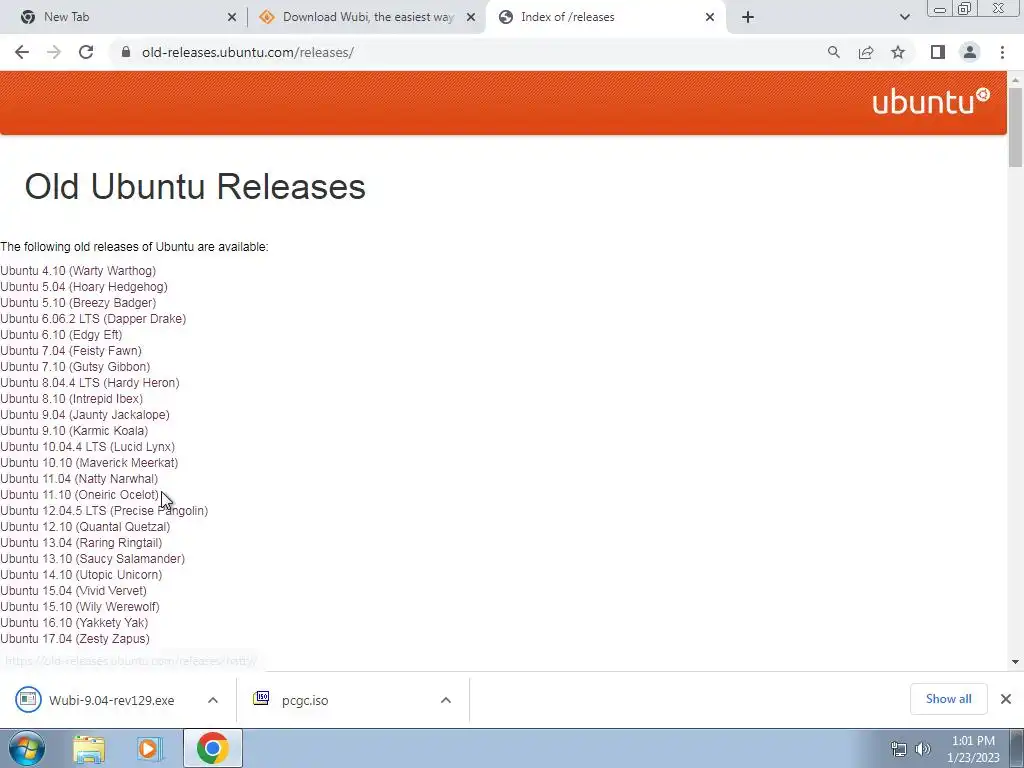Close the Download Wubi tab
Image resolution: width=1024 pixels, height=768 pixels.
pyautogui.click(x=471, y=17)
